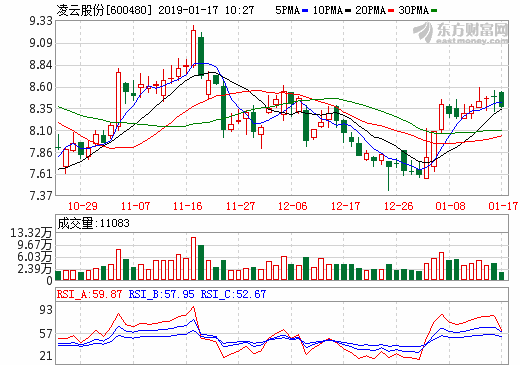Select the 01-17 date label
520x365 pixels.
click(503, 206)
